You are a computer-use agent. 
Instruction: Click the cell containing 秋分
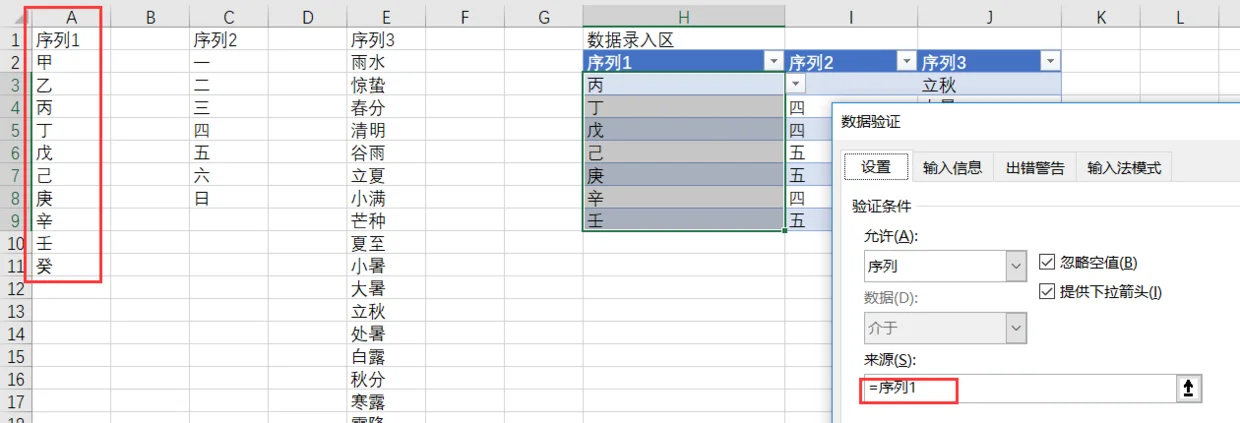(386, 379)
